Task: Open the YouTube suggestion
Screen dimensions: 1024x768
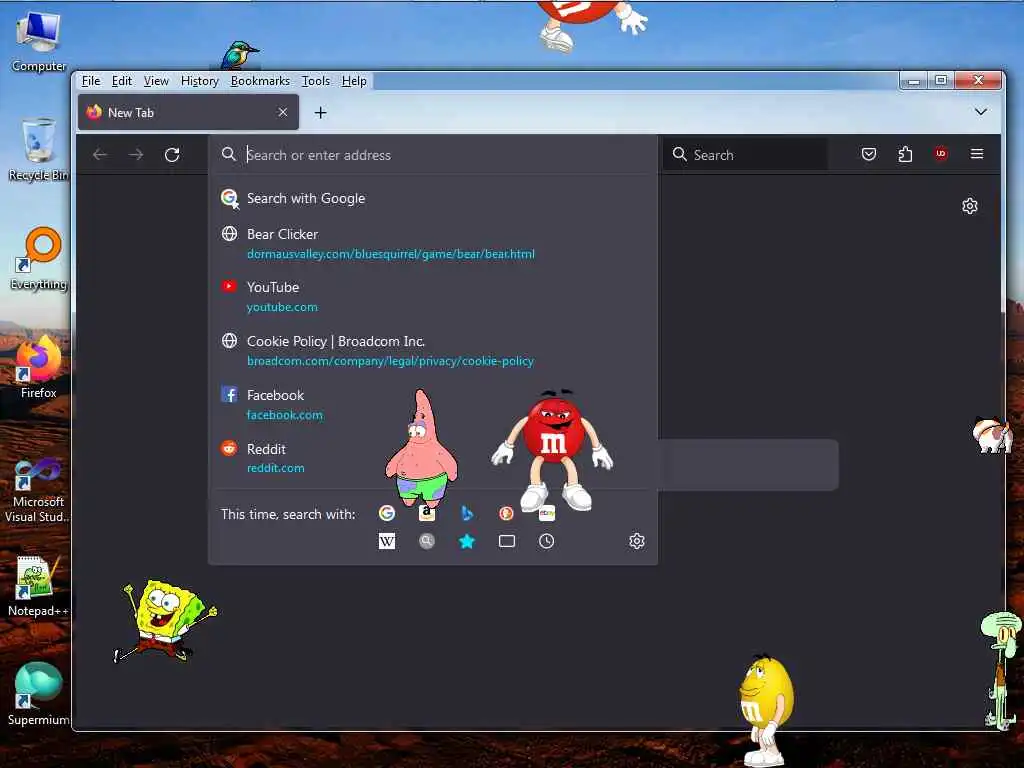Action: (x=432, y=296)
